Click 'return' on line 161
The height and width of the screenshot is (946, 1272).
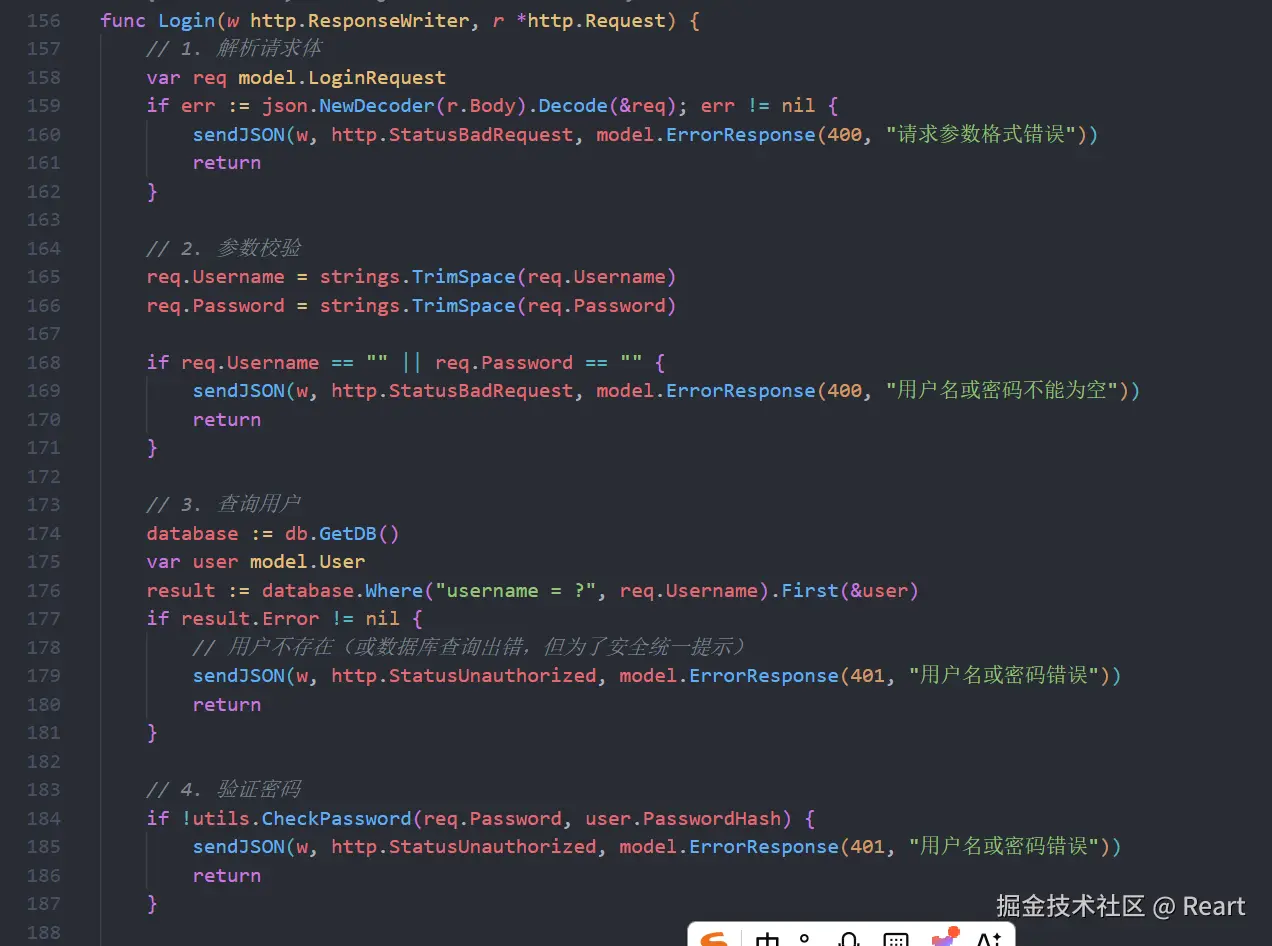click(227, 162)
